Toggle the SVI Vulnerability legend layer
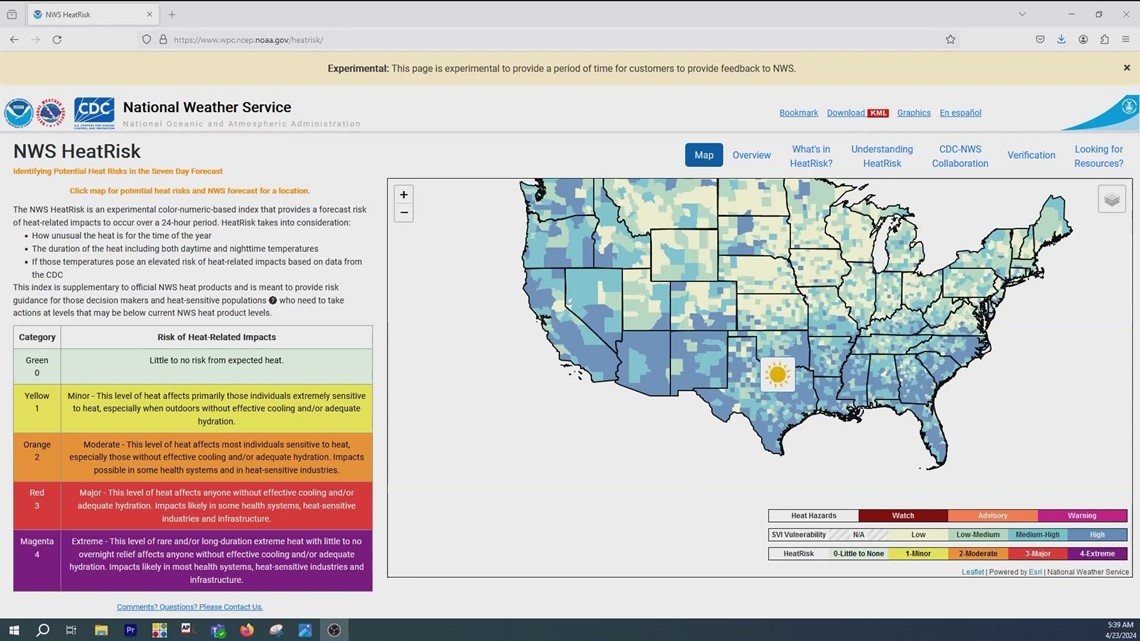The height and width of the screenshot is (641, 1140). tap(799, 534)
